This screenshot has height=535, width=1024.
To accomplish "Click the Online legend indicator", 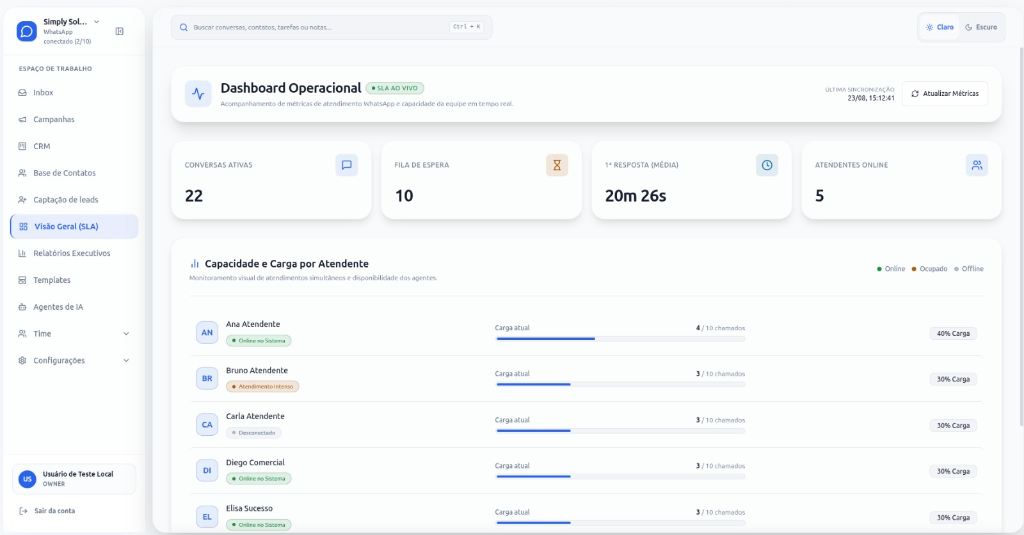I will pyautogui.click(x=891, y=268).
